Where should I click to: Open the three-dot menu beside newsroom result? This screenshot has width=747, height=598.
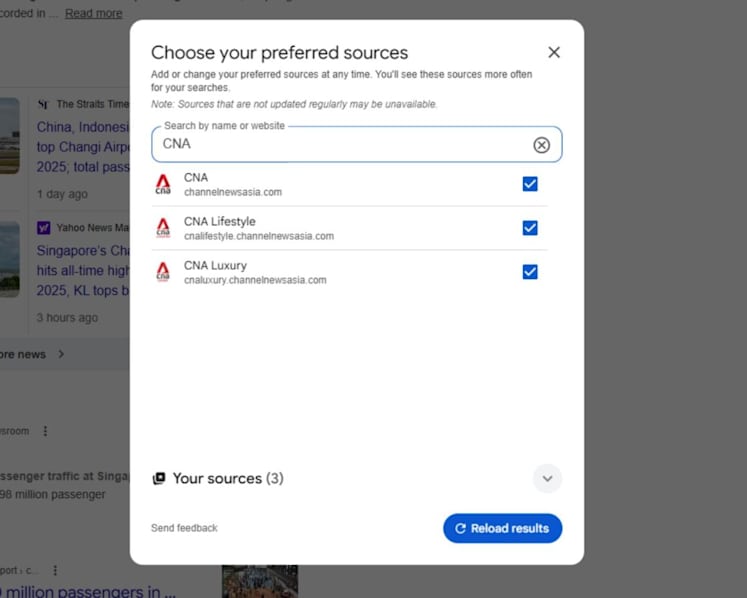45,431
